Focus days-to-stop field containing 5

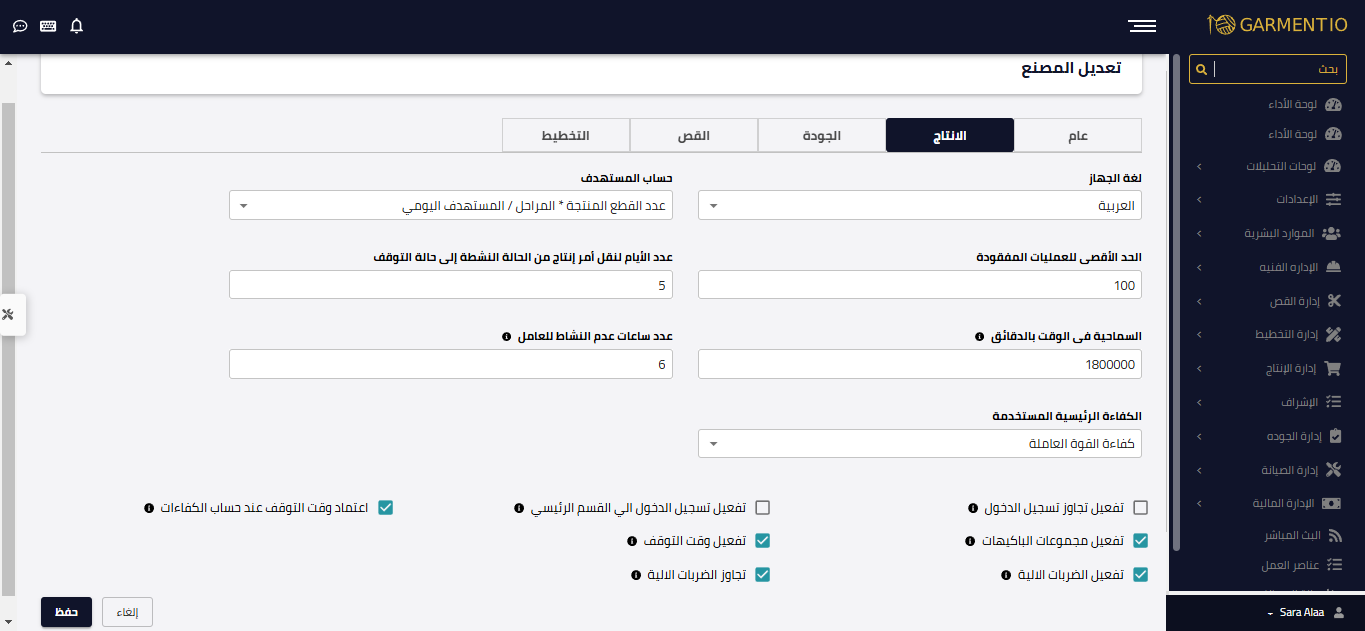click(451, 285)
